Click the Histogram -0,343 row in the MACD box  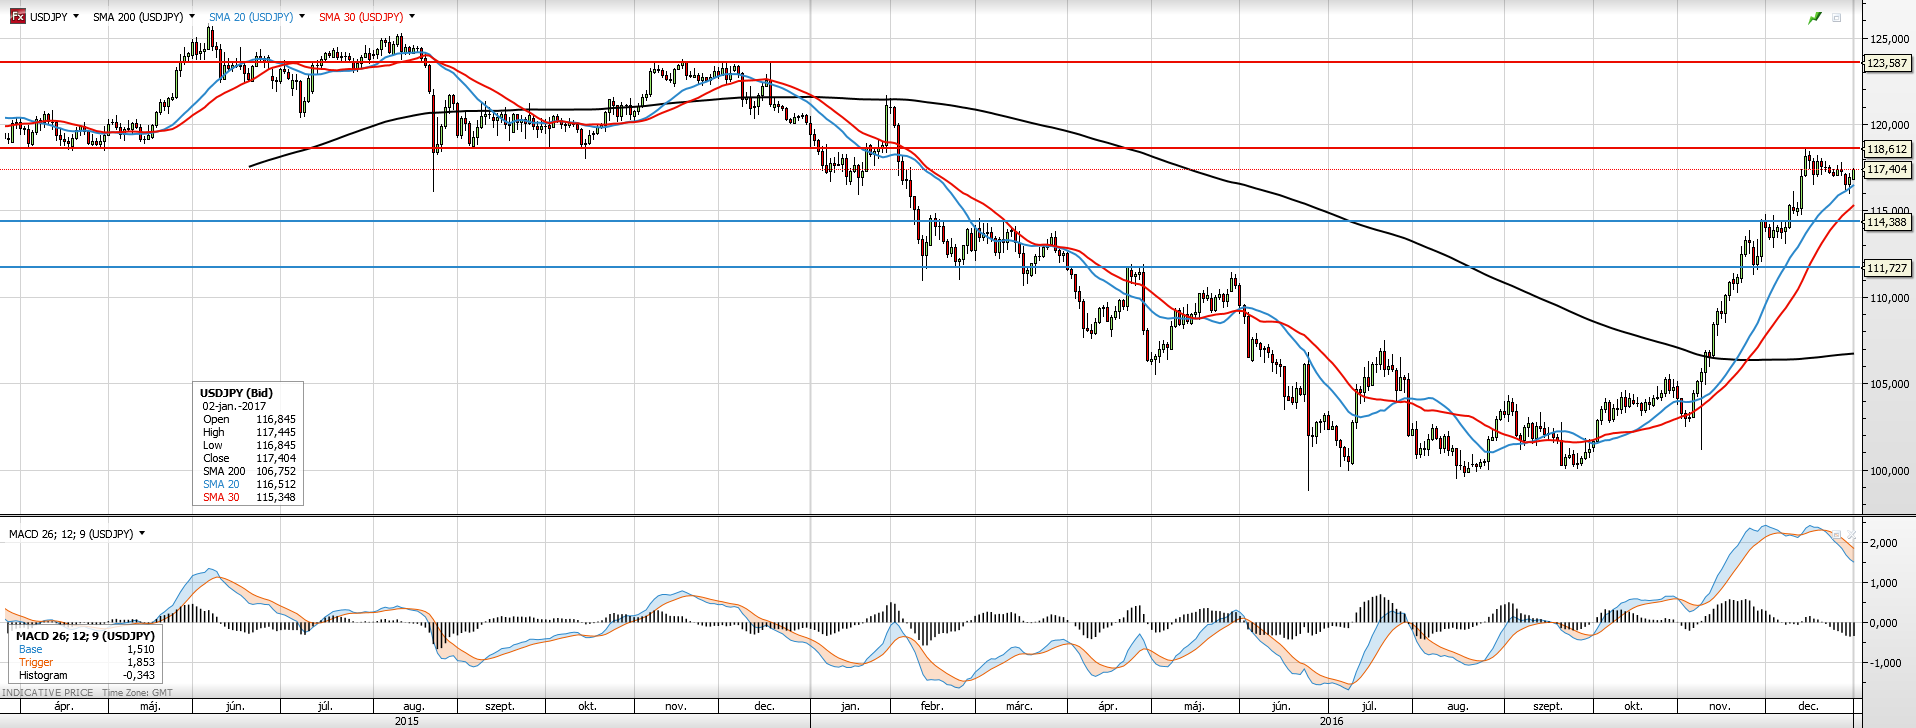point(86,675)
